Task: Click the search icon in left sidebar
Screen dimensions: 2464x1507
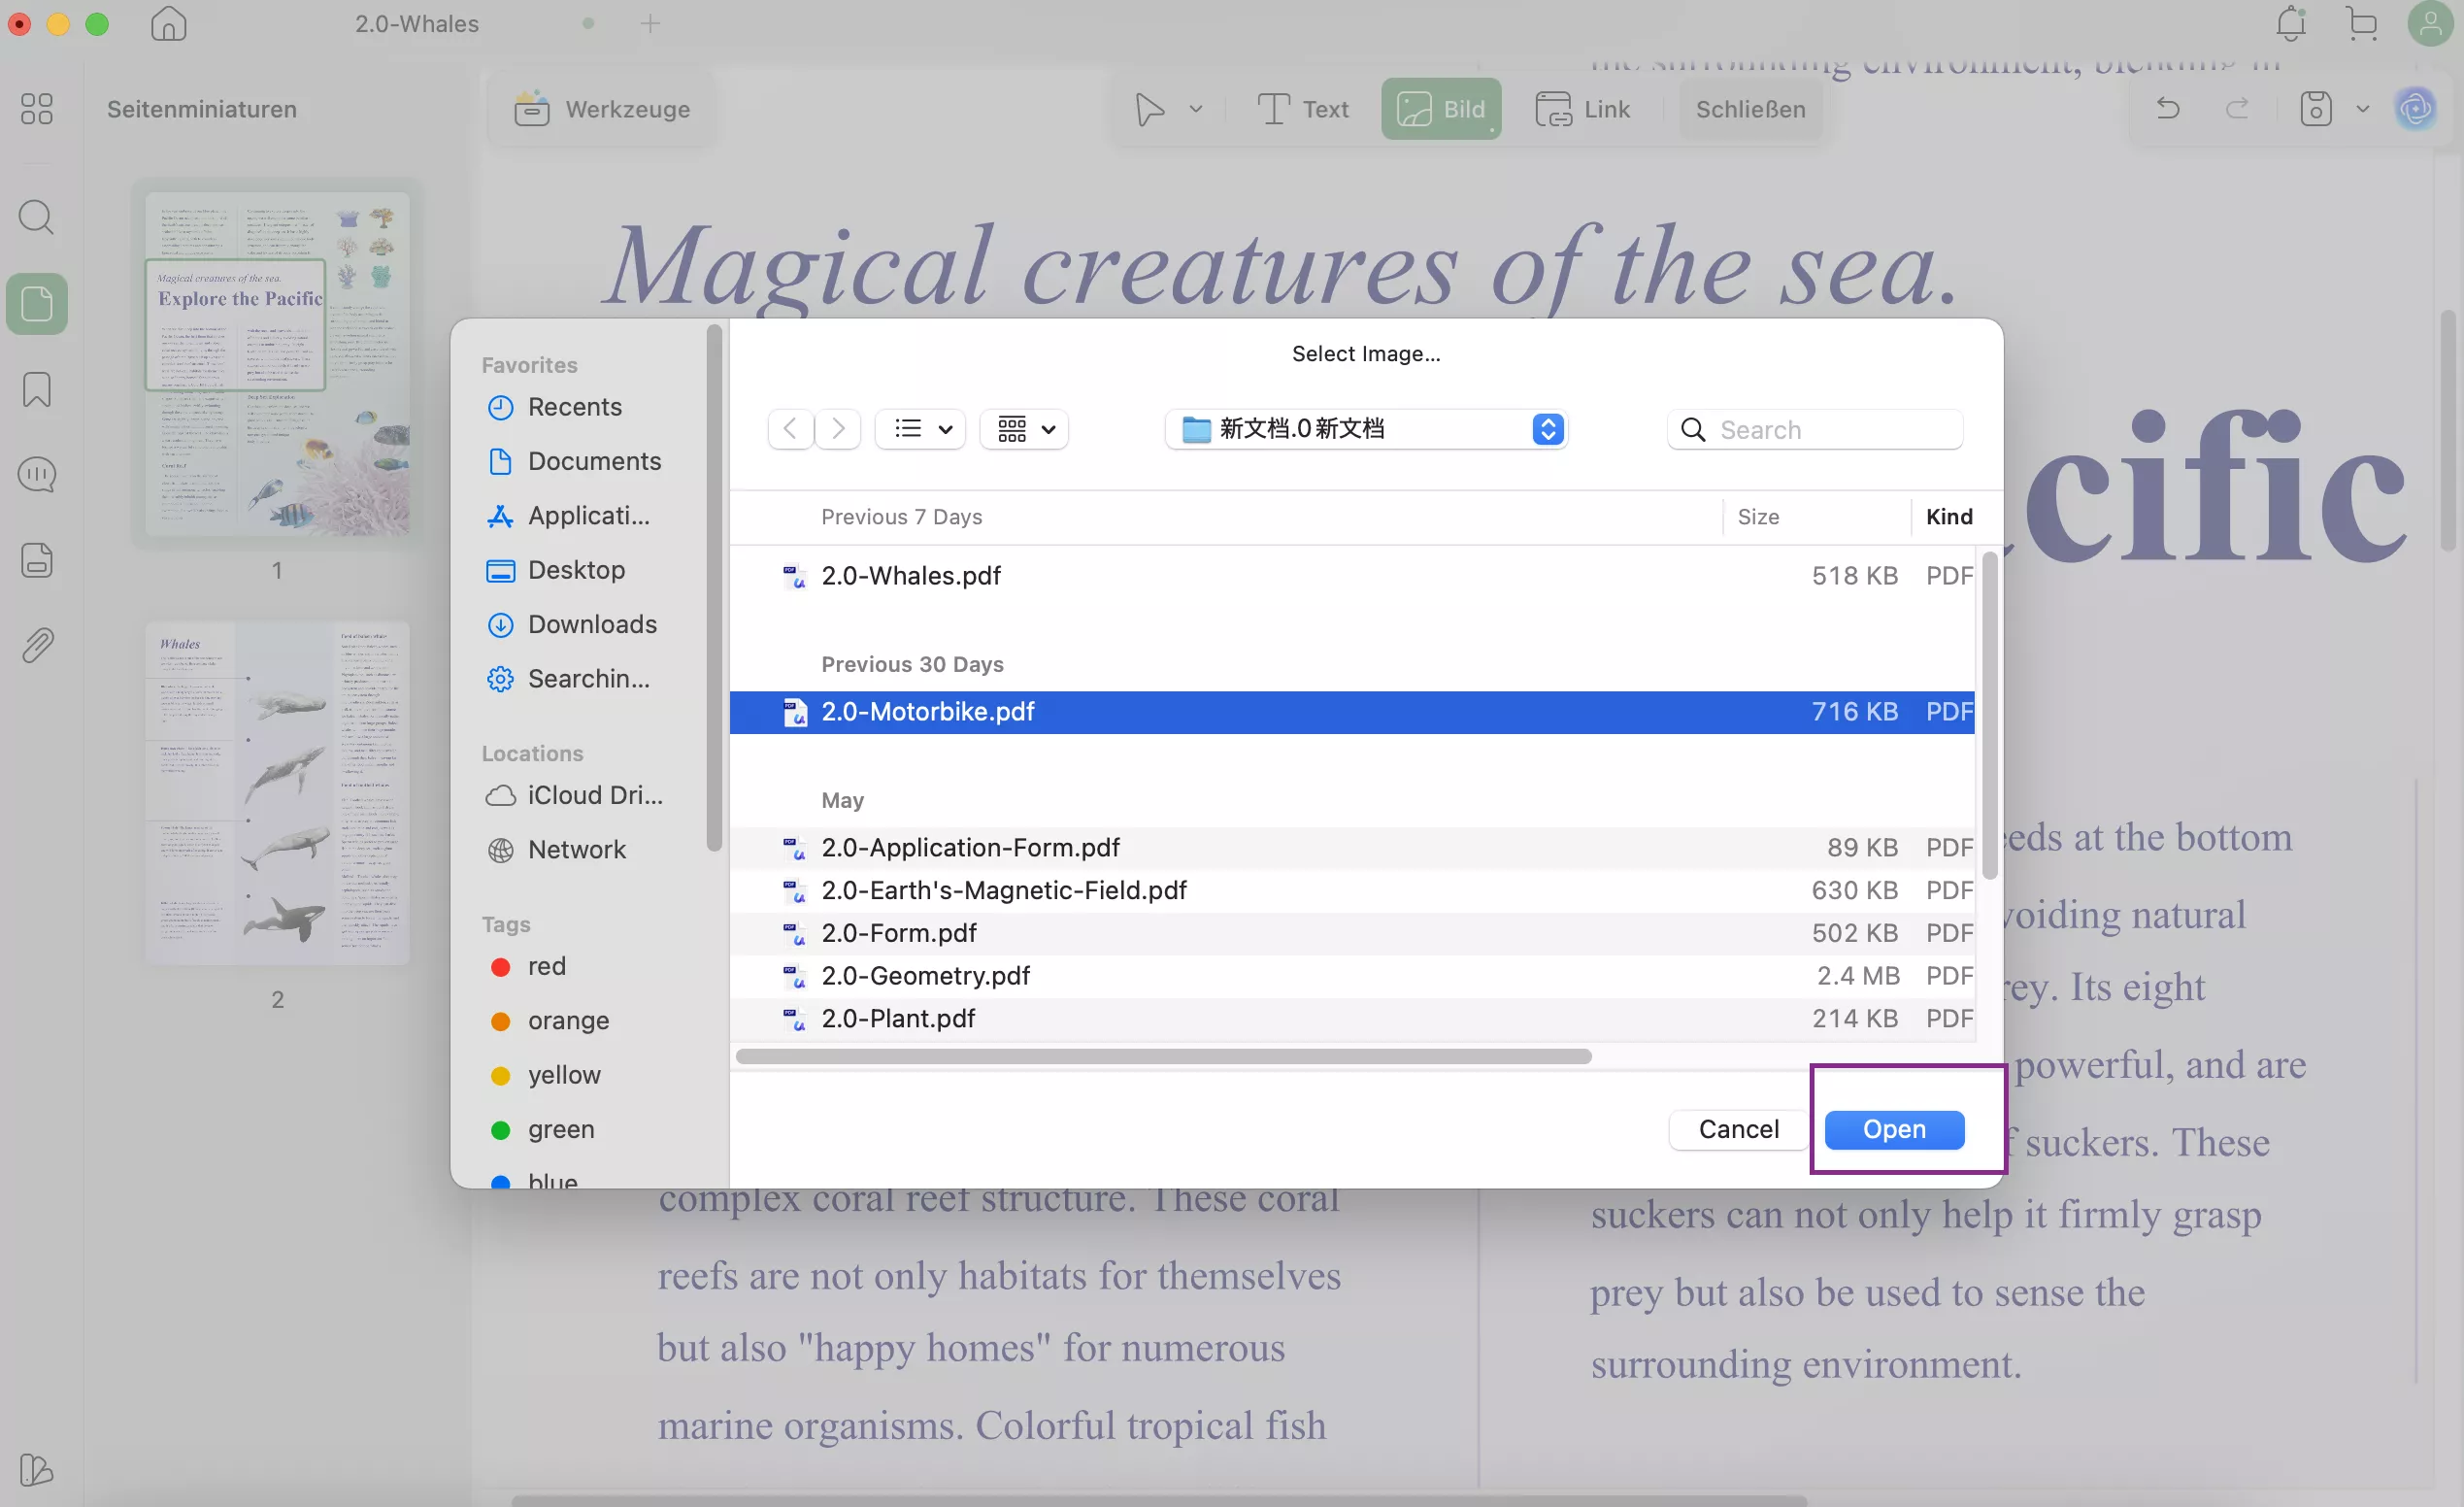Action: coord(37,217)
